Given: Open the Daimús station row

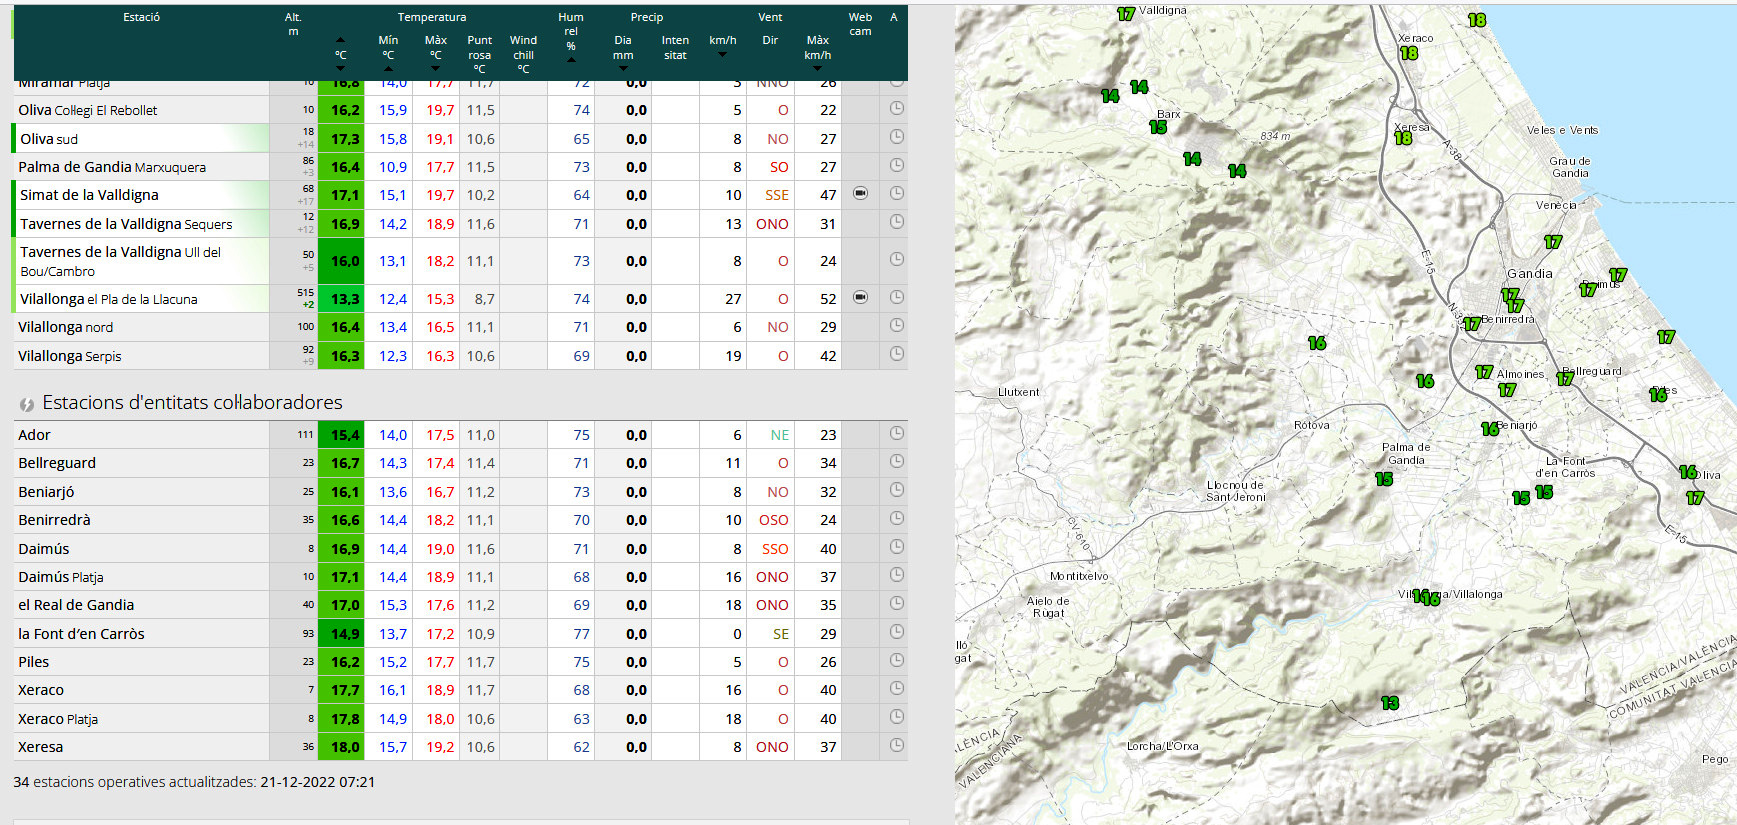Looking at the screenshot, I should (460, 549).
